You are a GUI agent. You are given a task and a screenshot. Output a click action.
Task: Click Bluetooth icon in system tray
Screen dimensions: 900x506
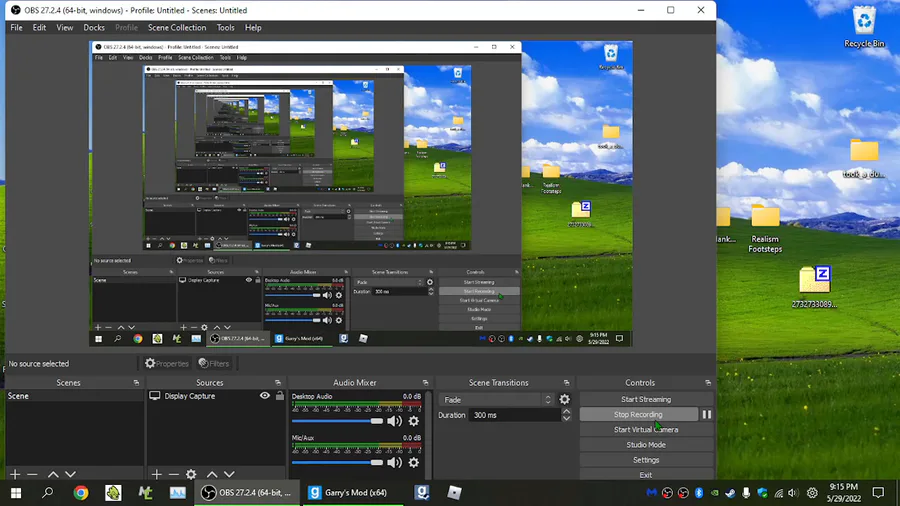(x=699, y=493)
